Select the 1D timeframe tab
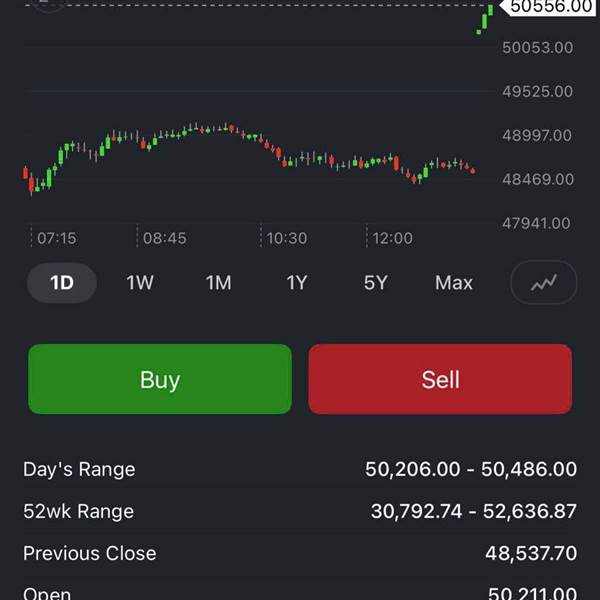The width and height of the screenshot is (600, 600). point(62,283)
